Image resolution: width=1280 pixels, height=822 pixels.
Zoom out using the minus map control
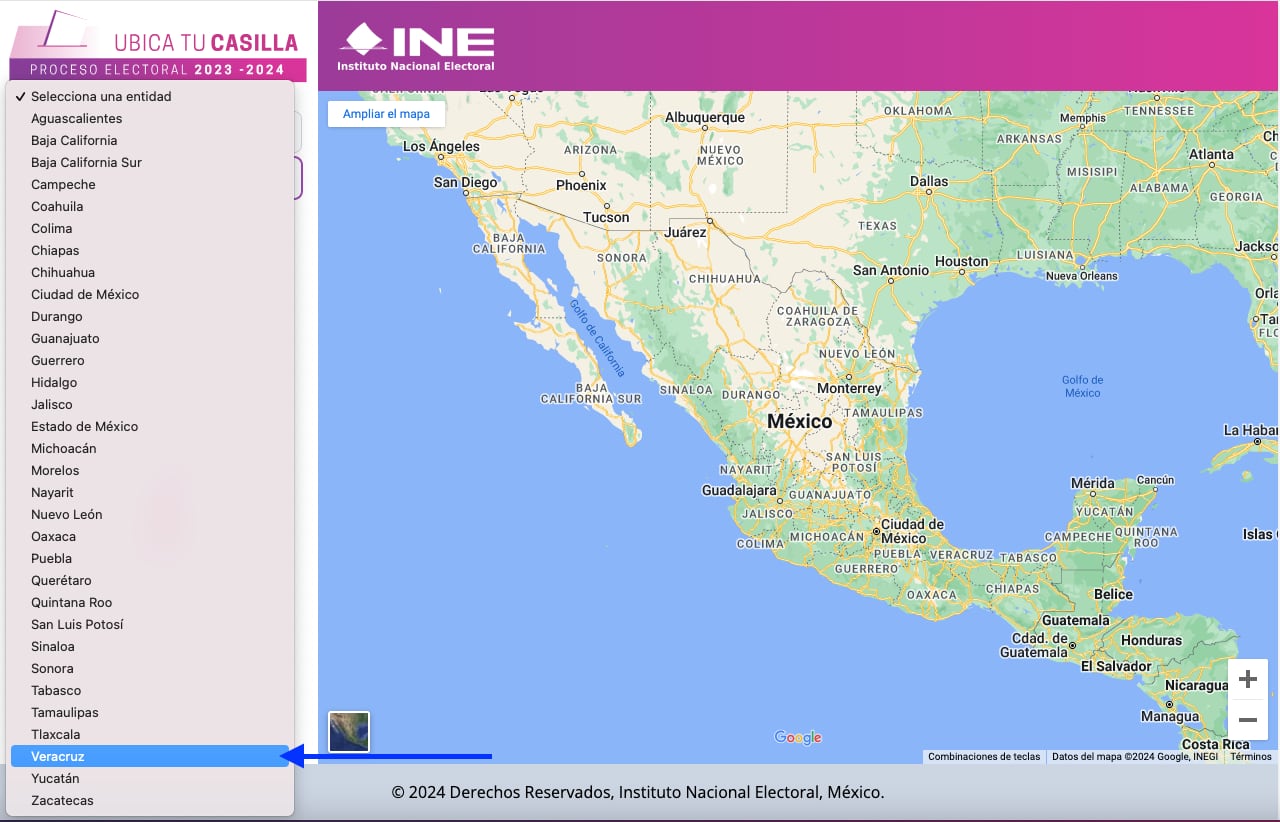(x=1248, y=719)
